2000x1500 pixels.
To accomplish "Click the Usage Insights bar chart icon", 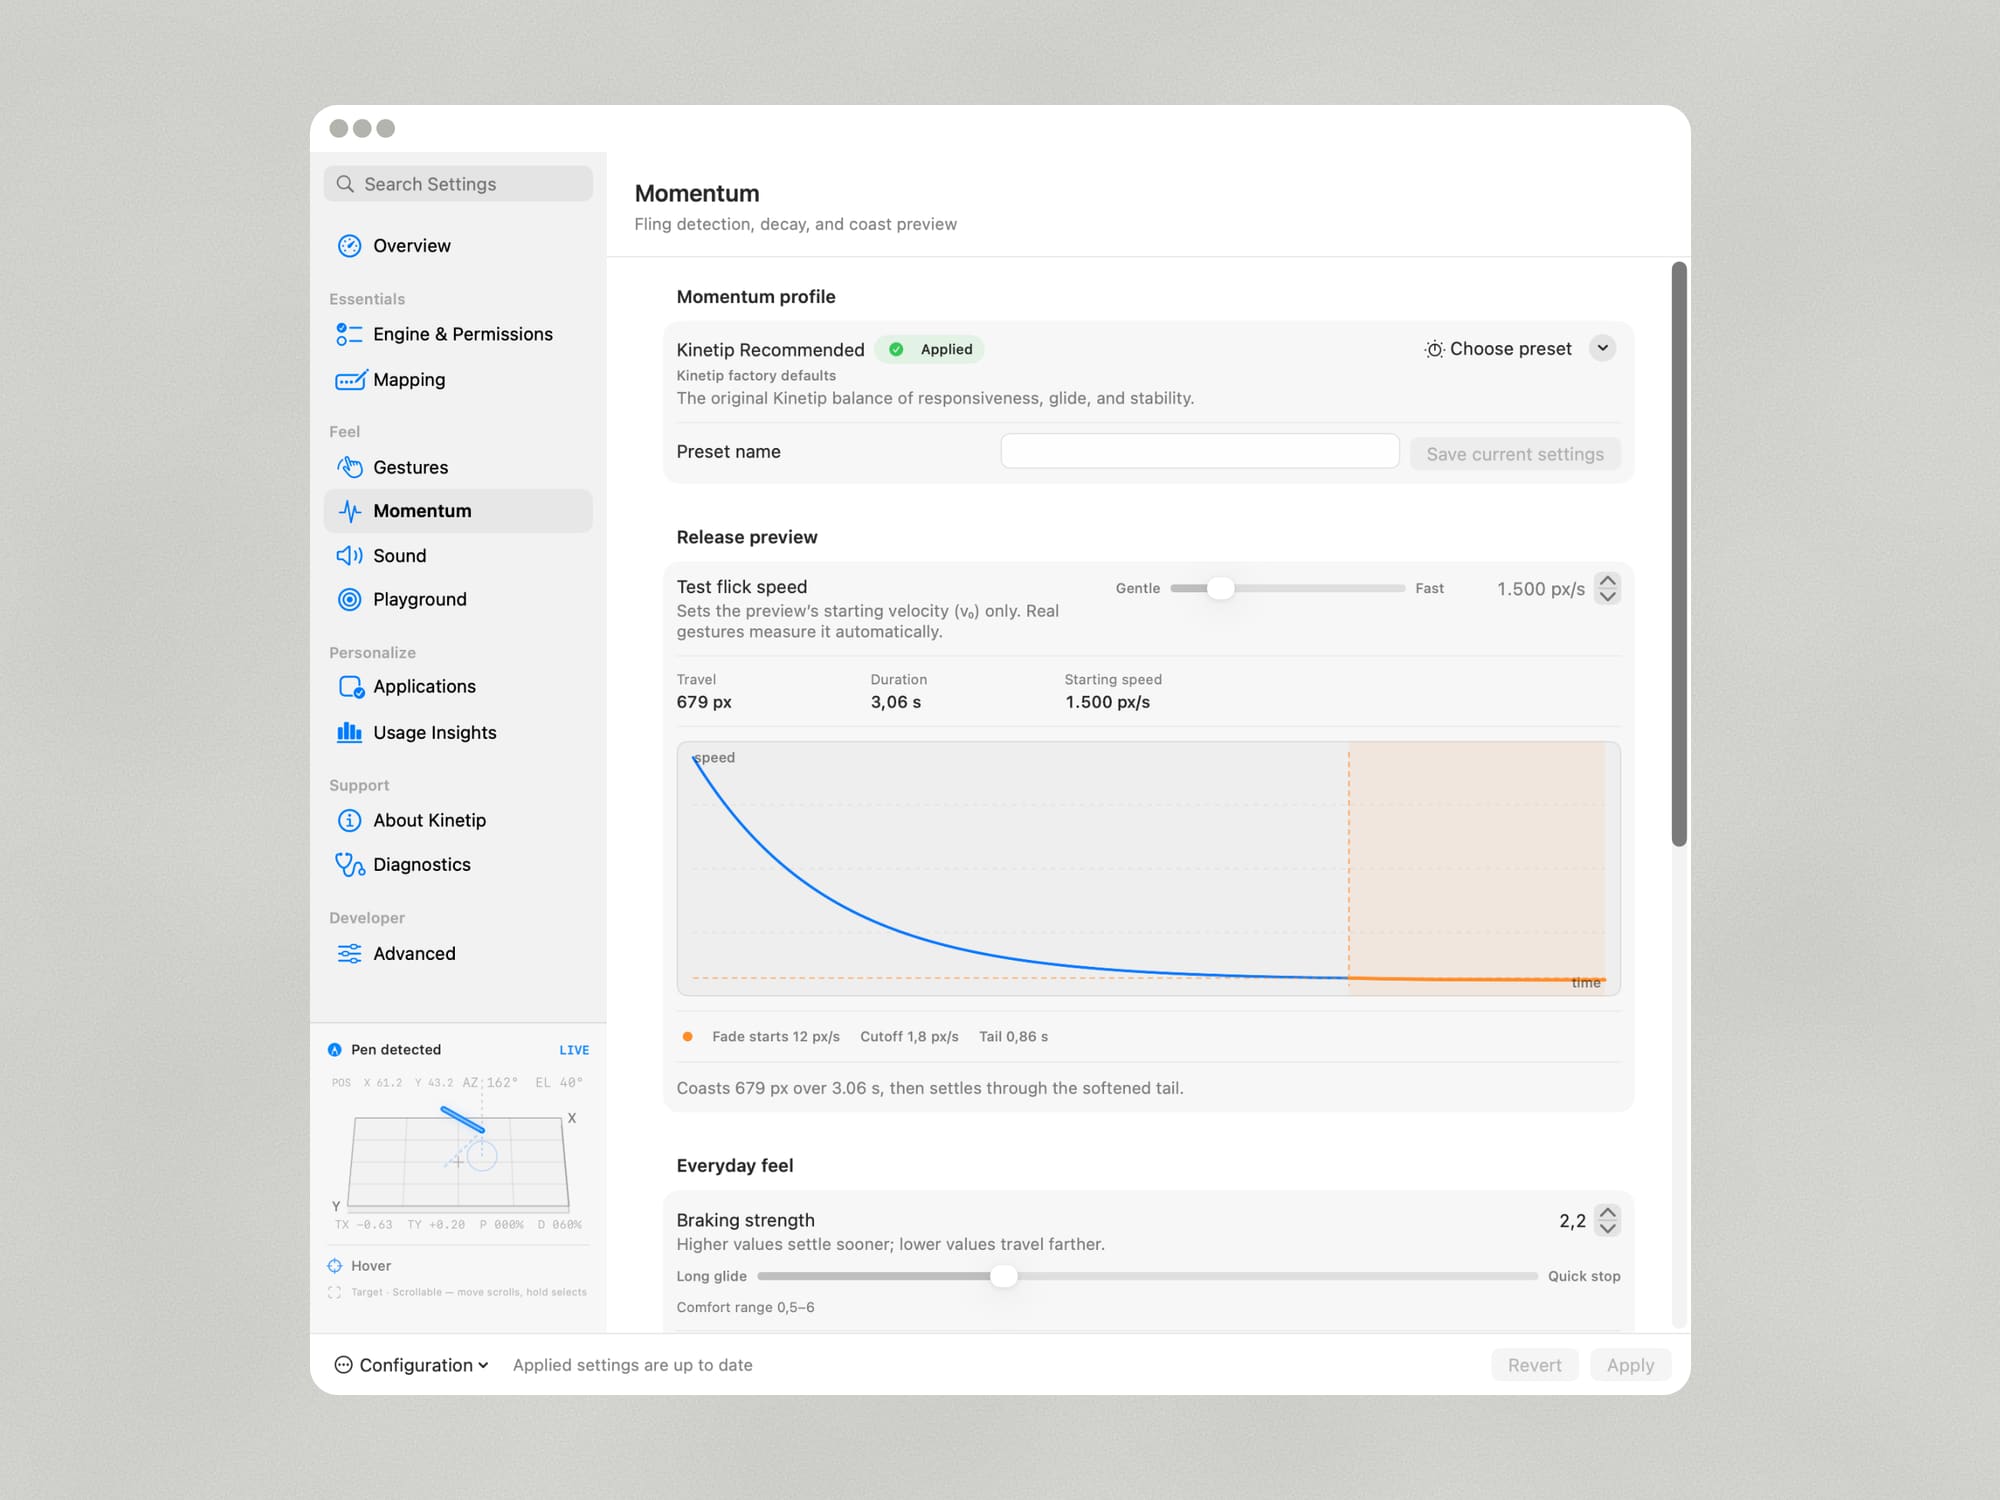I will (349, 732).
